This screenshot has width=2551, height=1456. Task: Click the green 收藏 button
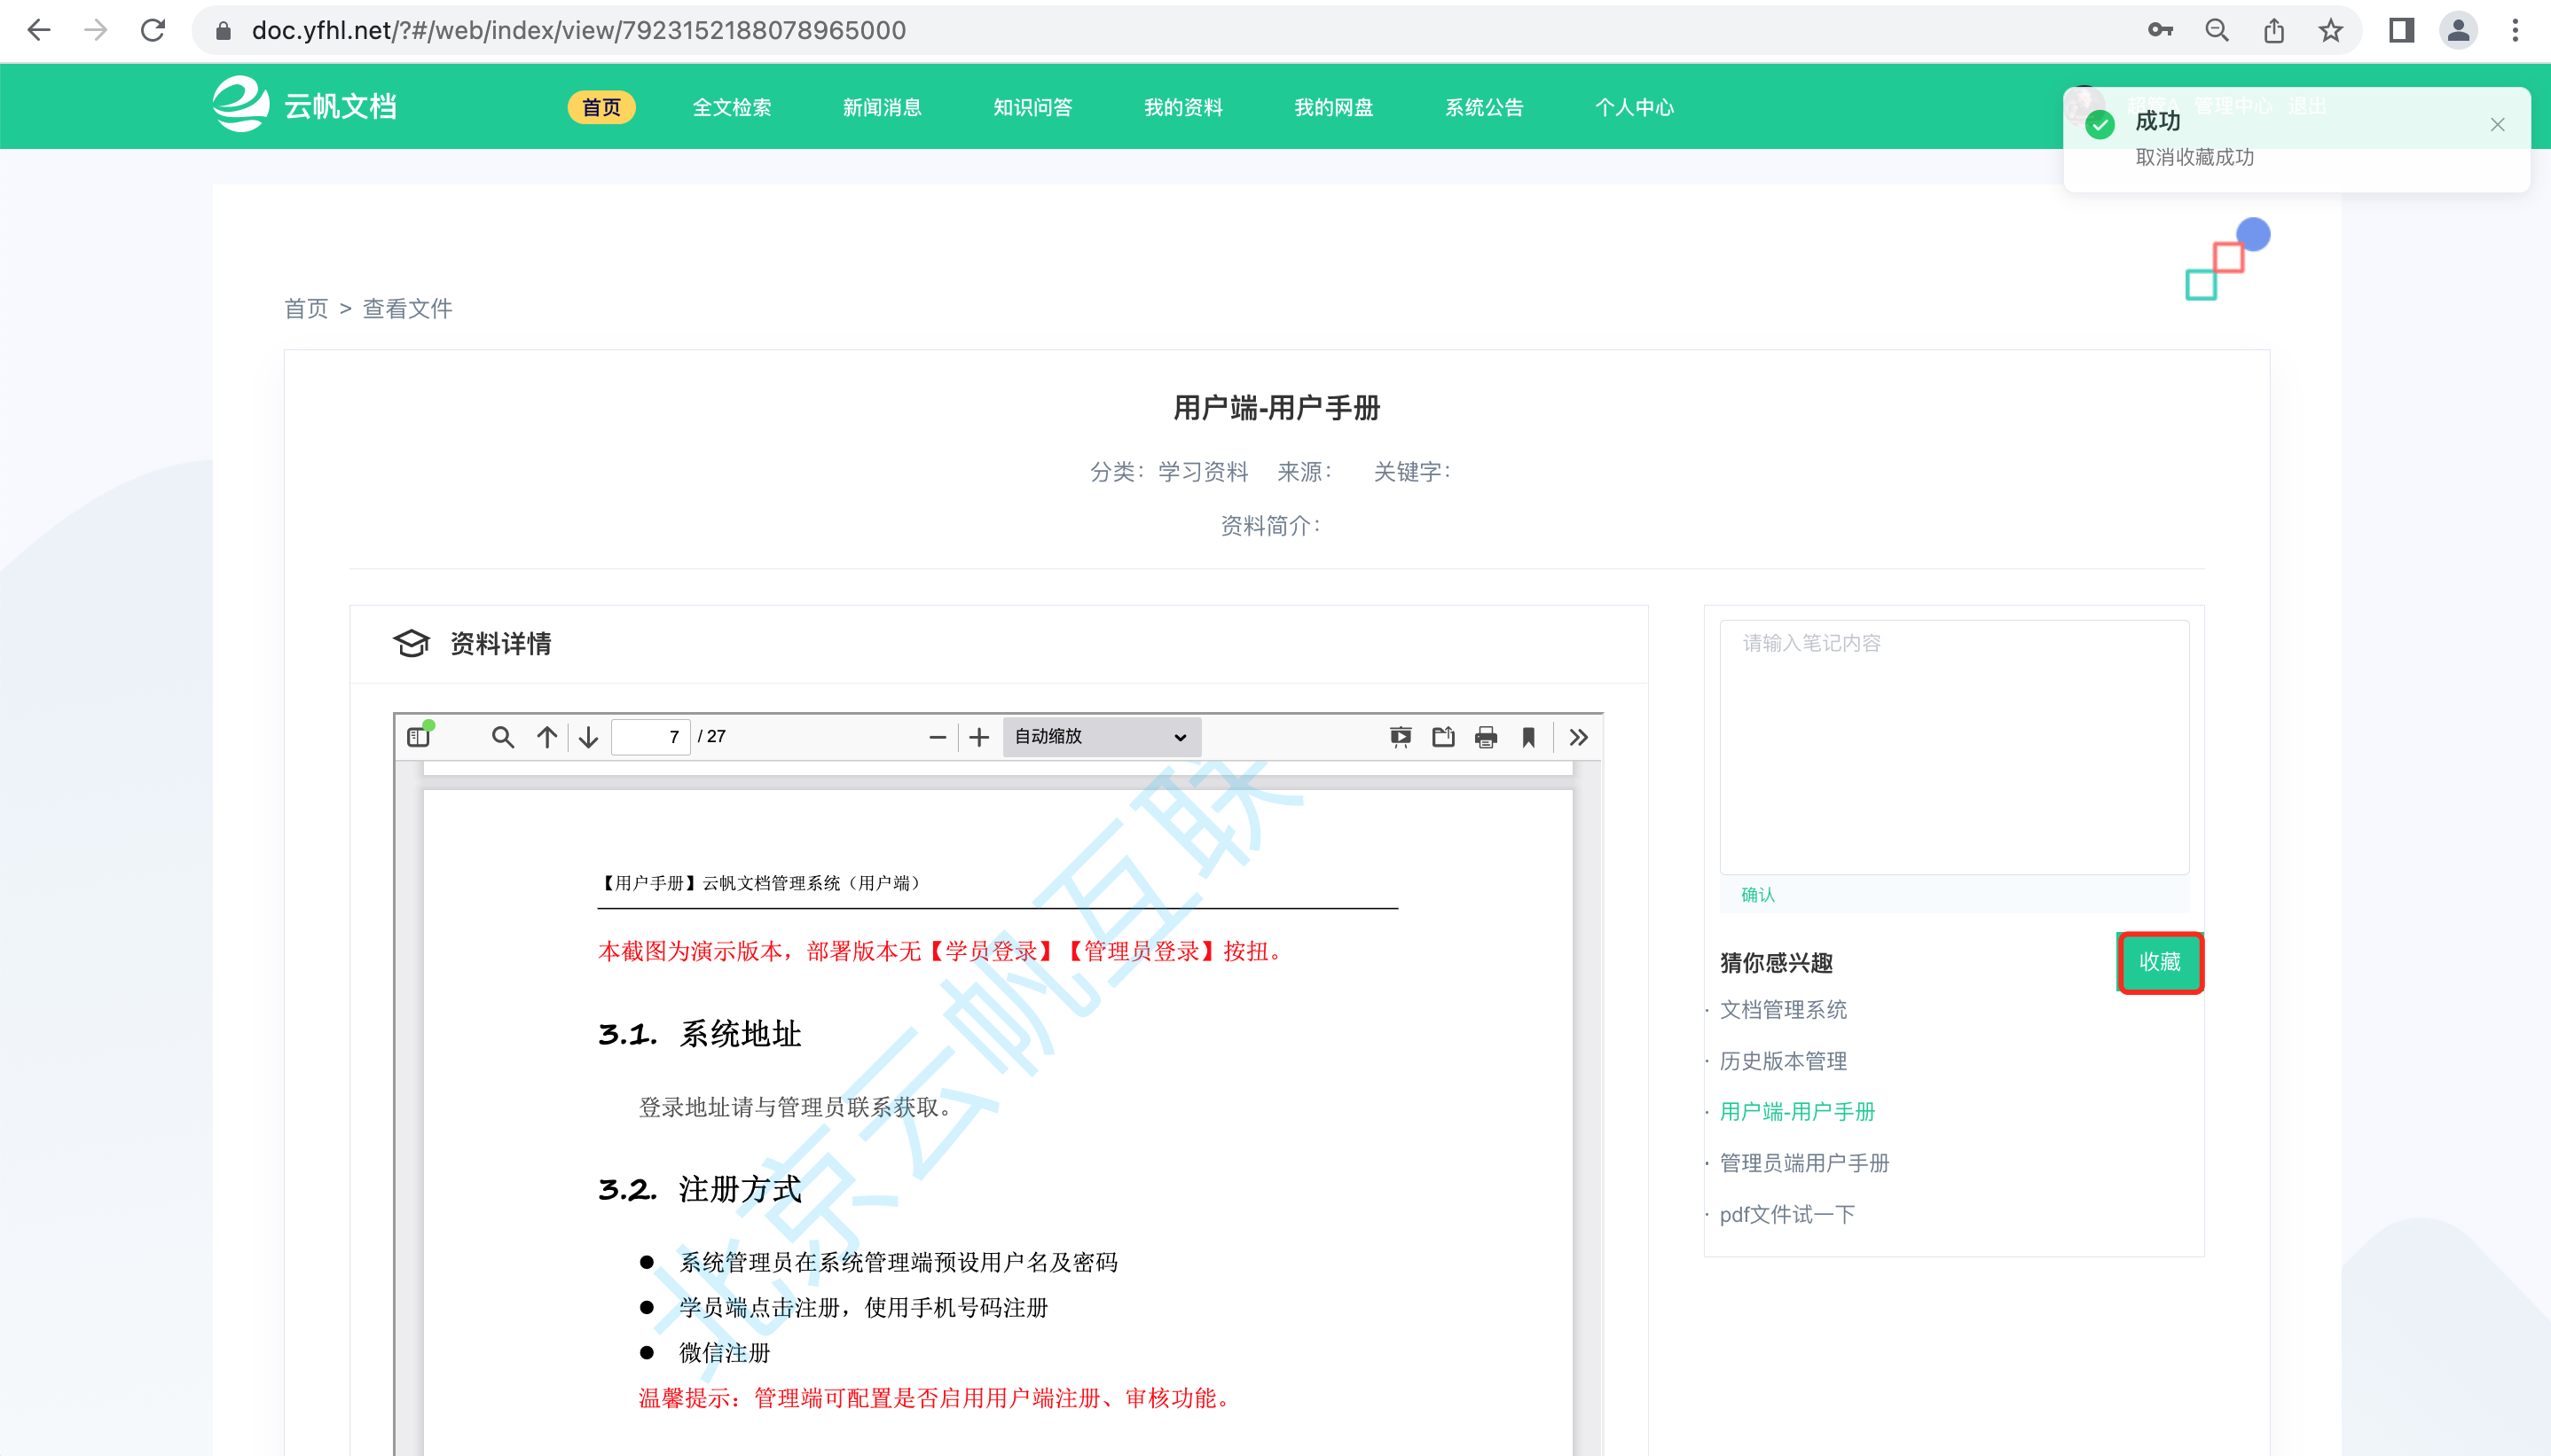tap(2160, 962)
